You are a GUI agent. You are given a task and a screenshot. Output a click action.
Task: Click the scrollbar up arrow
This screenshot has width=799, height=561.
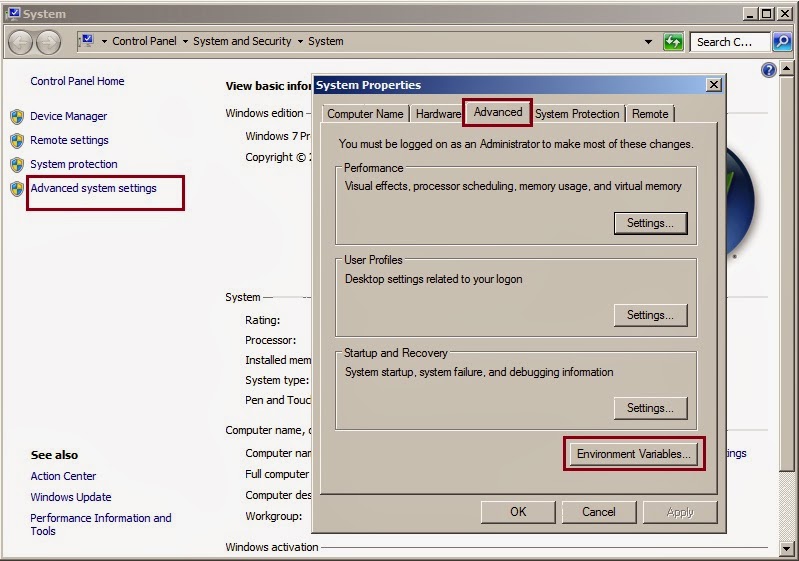[x=786, y=68]
